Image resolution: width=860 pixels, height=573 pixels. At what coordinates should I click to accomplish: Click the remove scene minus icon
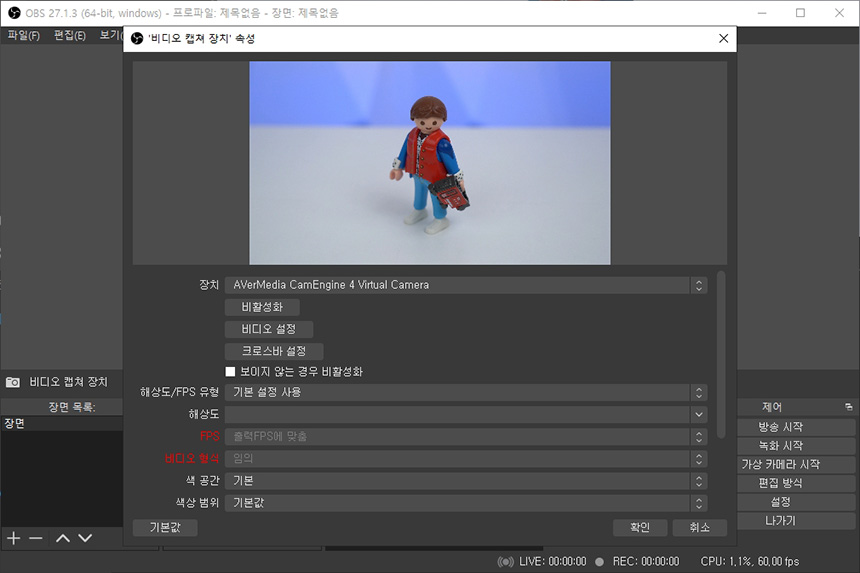(36, 538)
